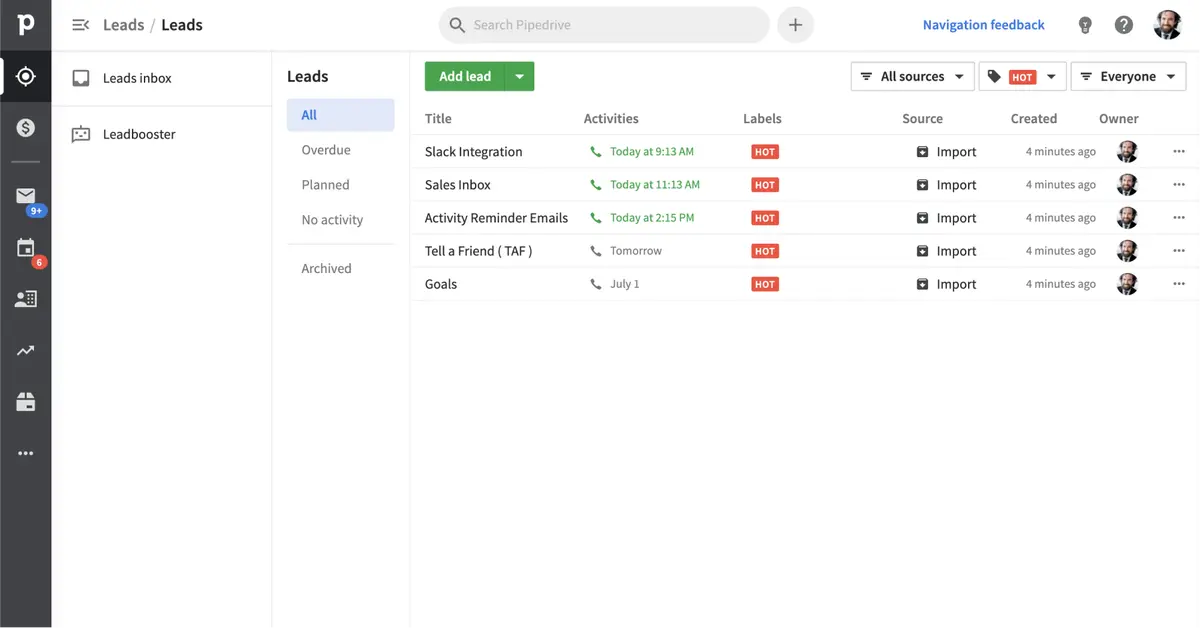Open the More ellipsis icon in sidebar
The height and width of the screenshot is (628, 1200).
point(26,453)
